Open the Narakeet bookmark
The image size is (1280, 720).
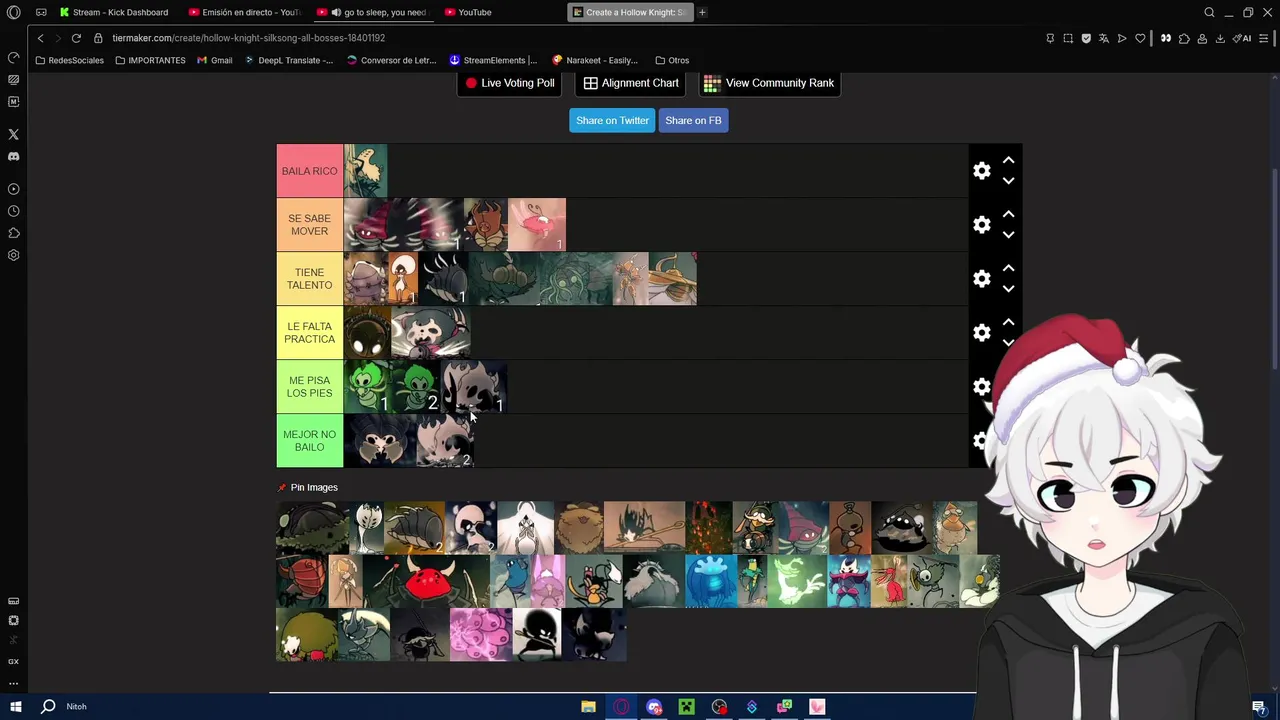(x=595, y=60)
